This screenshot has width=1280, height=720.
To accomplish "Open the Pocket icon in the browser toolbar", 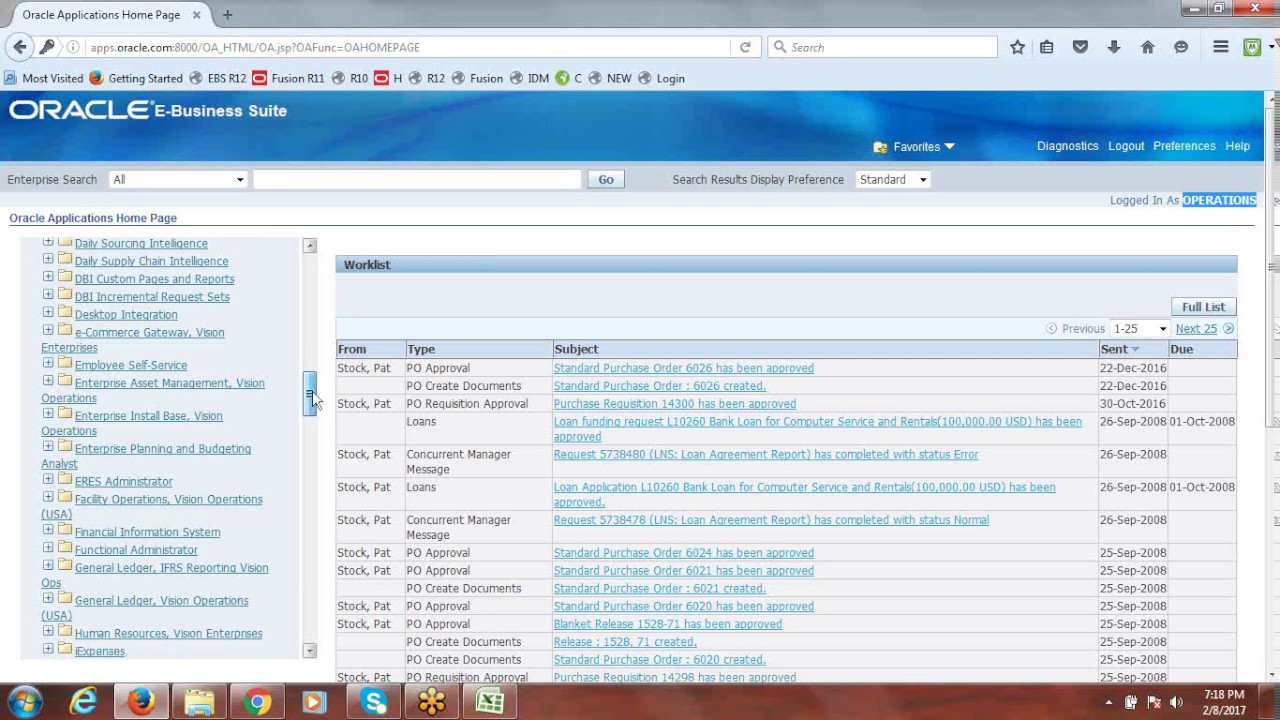I will pos(1080,47).
